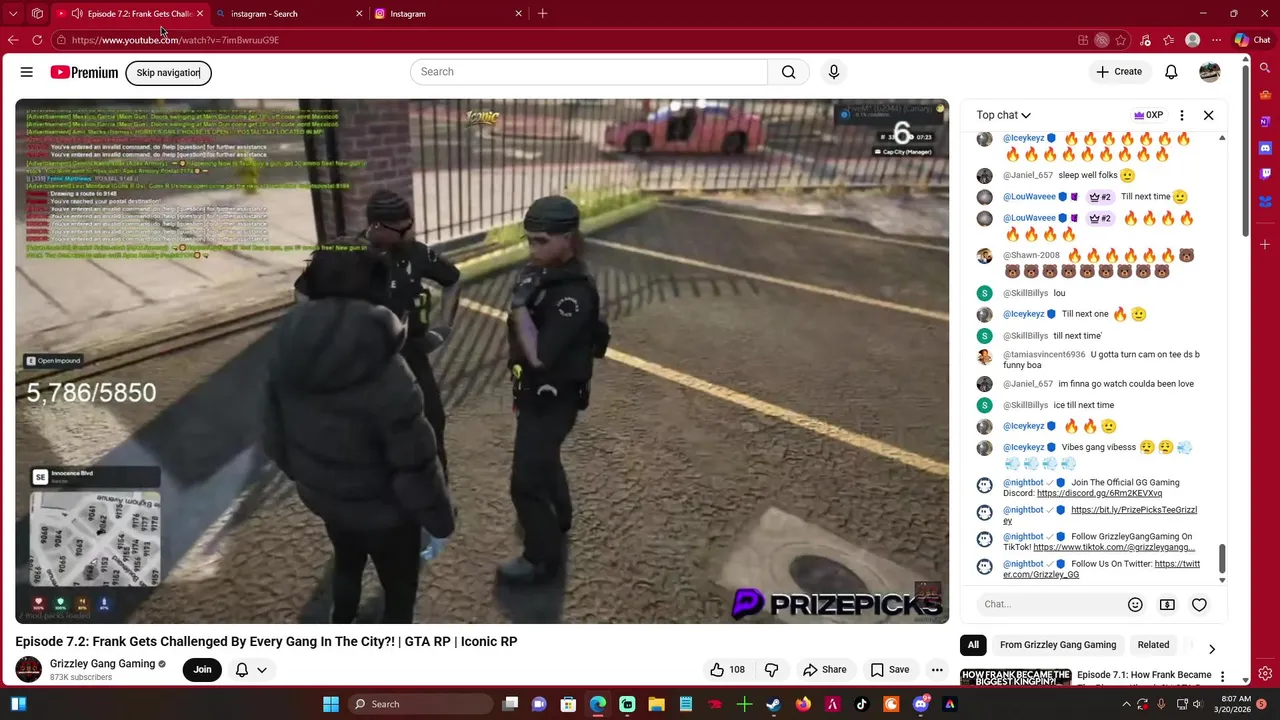Open sidebar search magnifier in Edge
This screenshot has width=1280, height=720.
click(x=1265, y=68)
